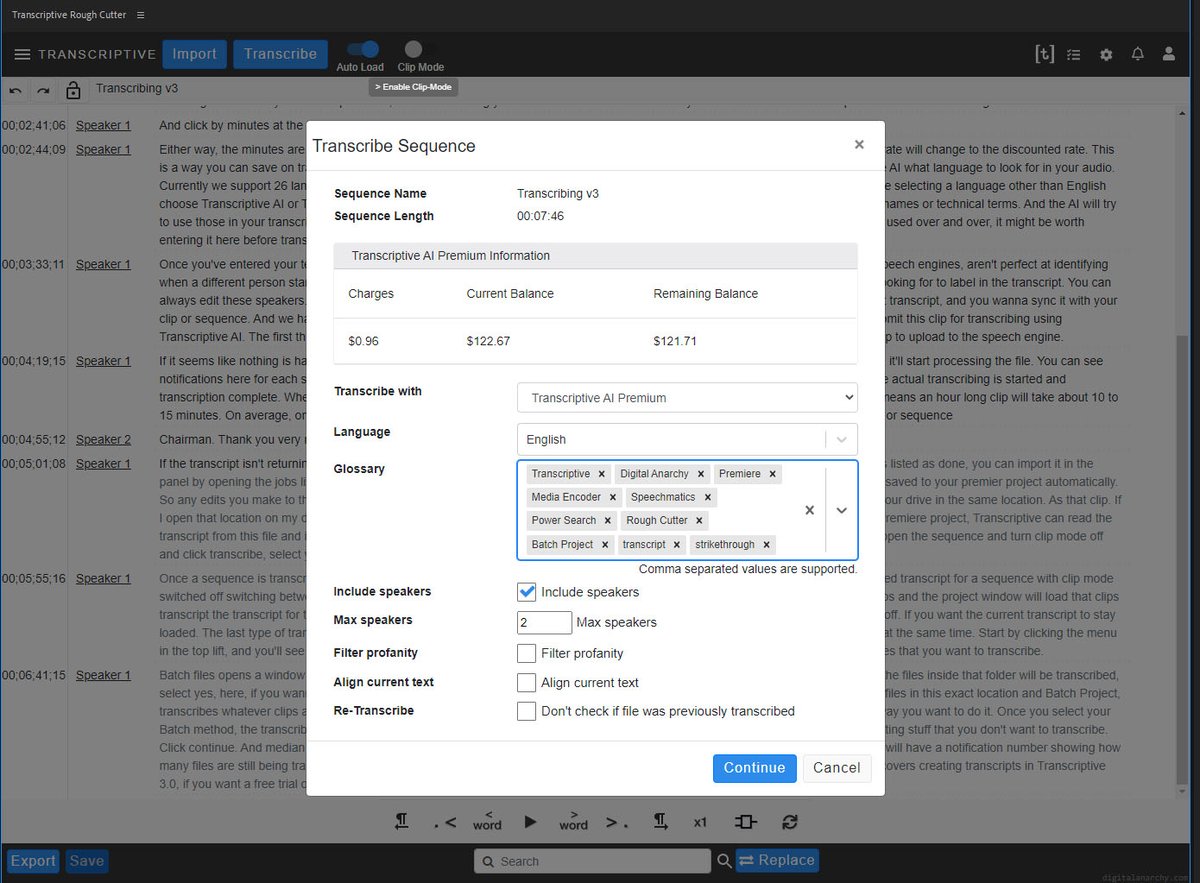The width and height of the screenshot is (1200, 883).
Task: Click the Export button
Action: coord(33,861)
